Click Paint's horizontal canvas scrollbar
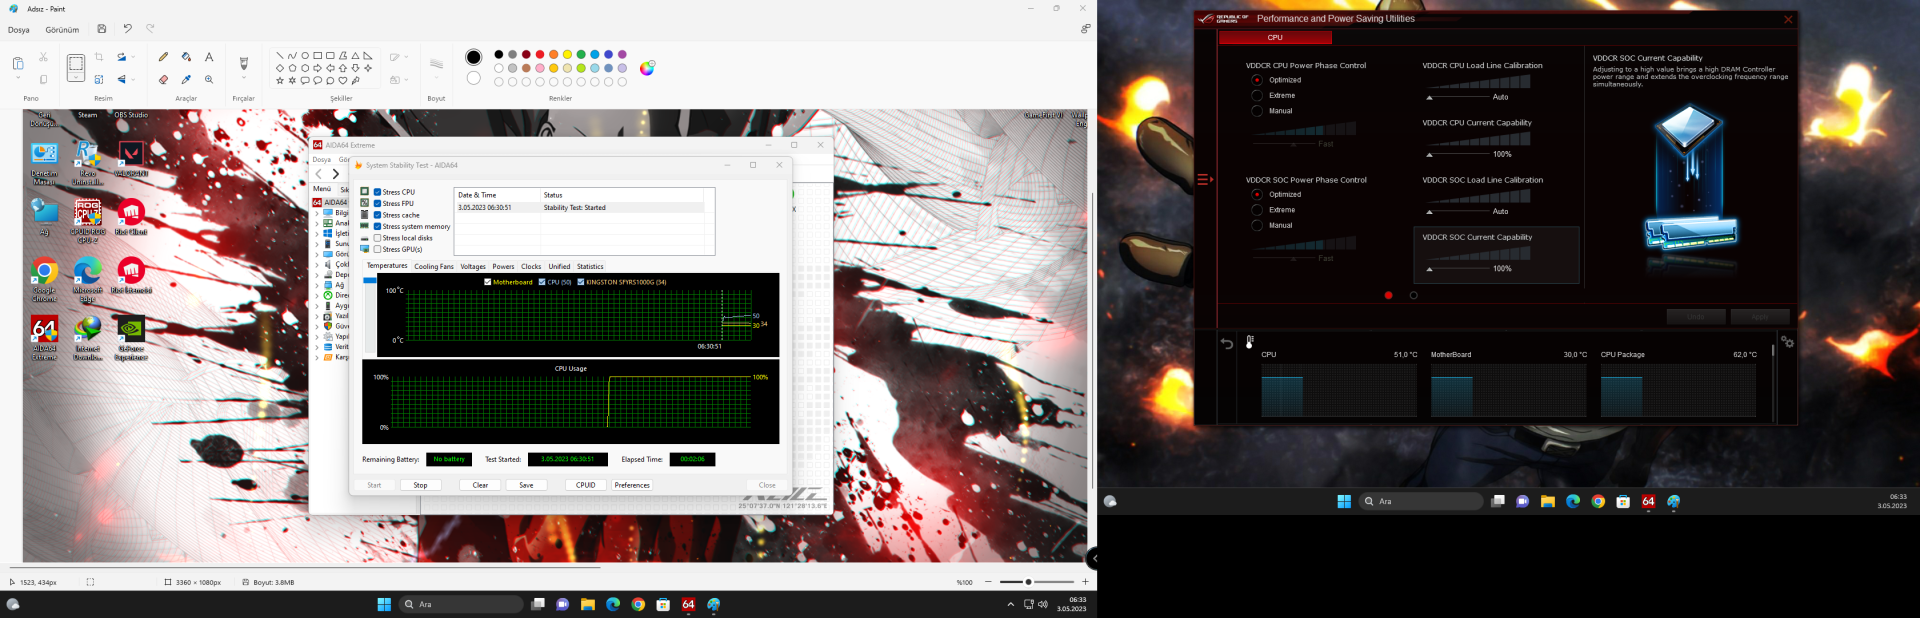The width and height of the screenshot is (1920, 618). 304,567
